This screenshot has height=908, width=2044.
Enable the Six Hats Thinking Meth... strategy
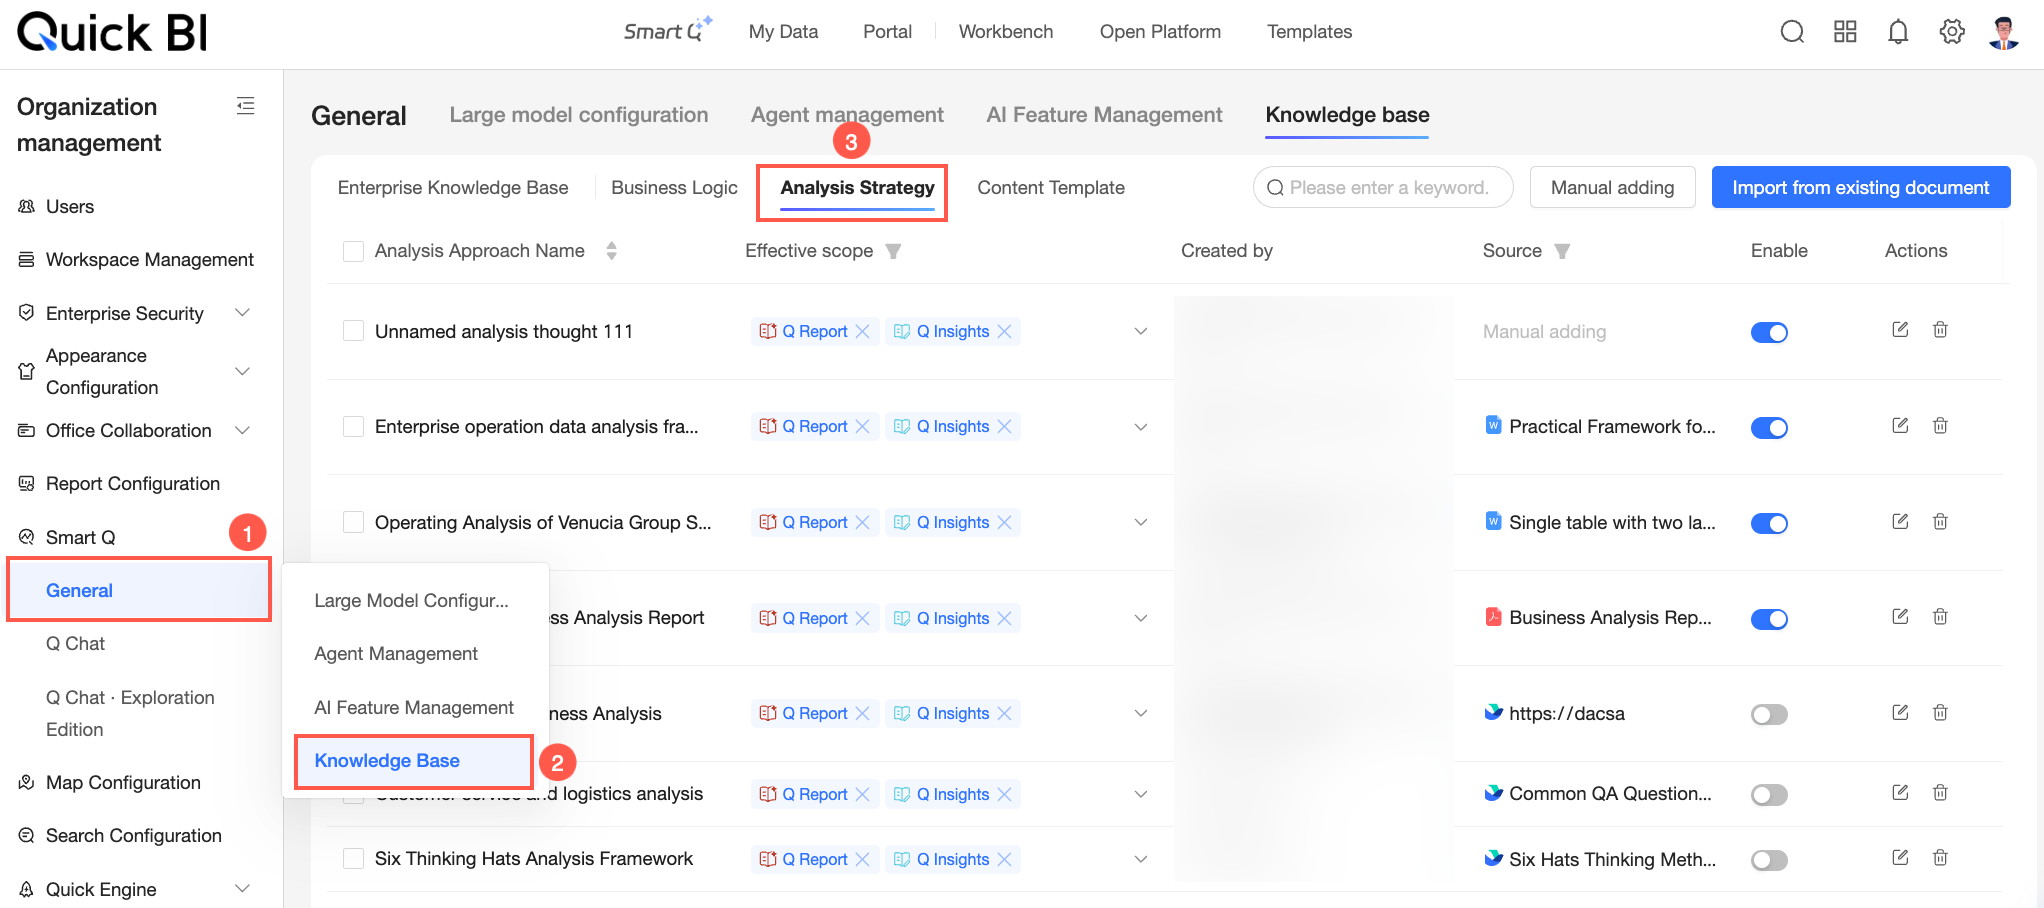pyautogui.click(x=1769, y=860)
